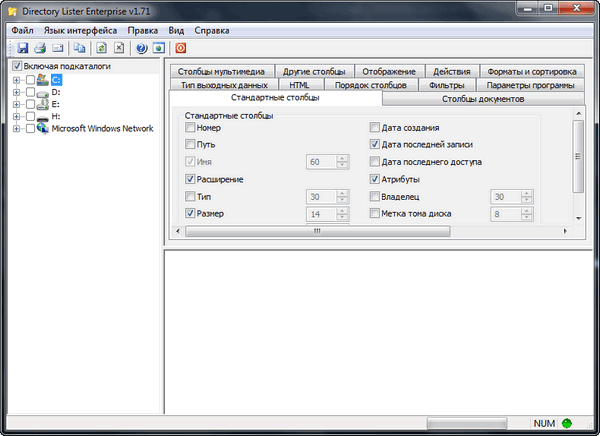Open the "Вид" menu
The height and width of the screenshot is (436, 600).
point(176,31)
